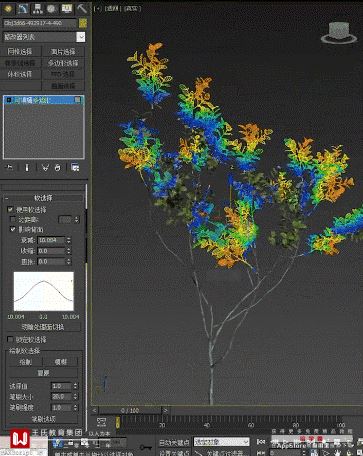Click 明暗处理面切换 button
The width and height of the screenshot is (363, 456).
pos(43,327)
